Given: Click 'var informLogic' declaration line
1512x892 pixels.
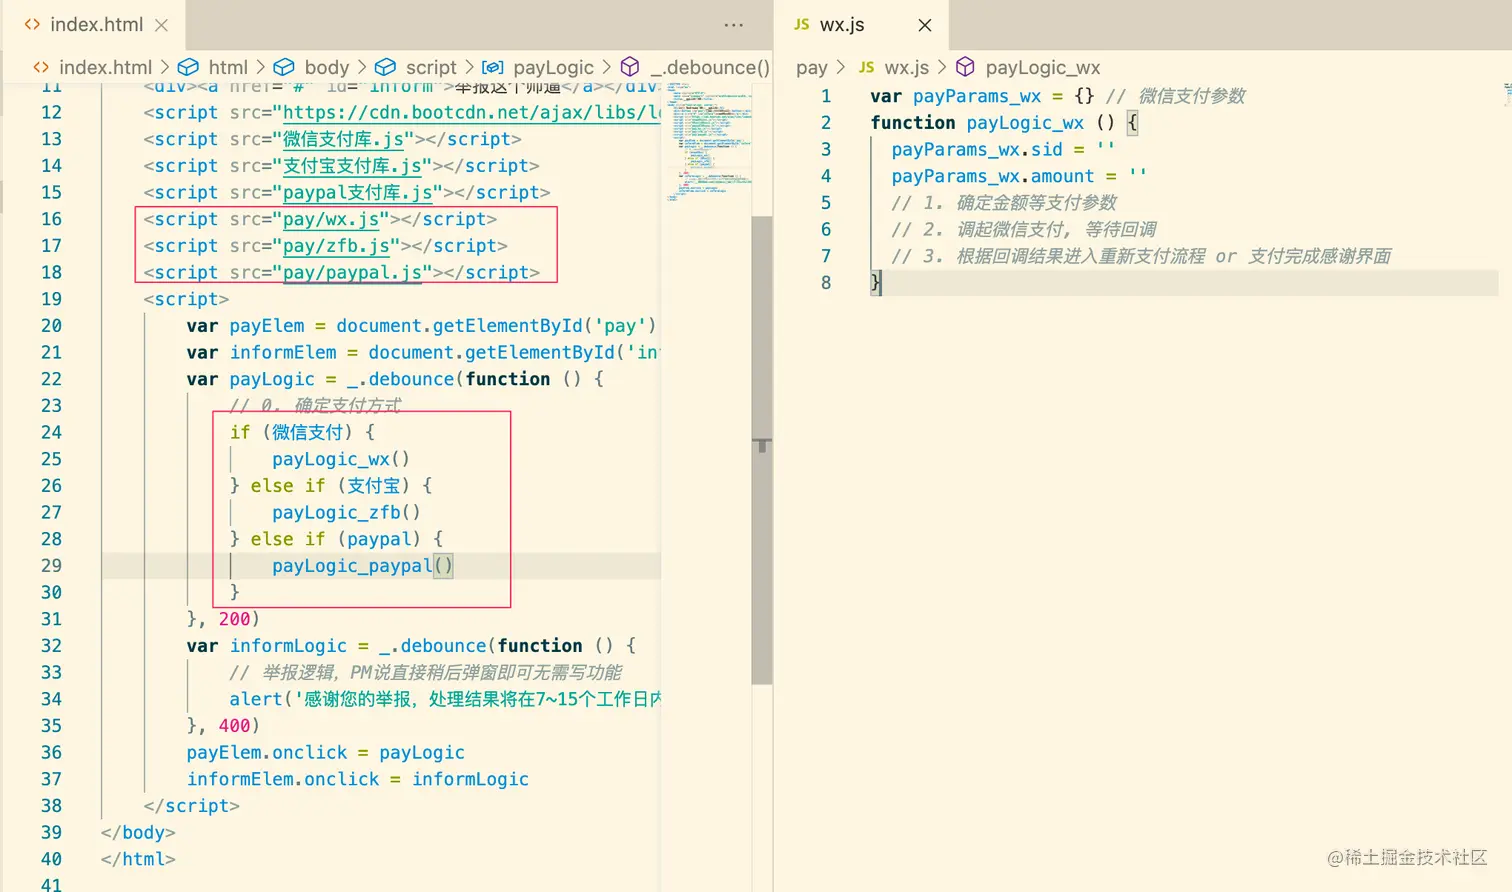Looking at the screenshot, I should [411, 646].
